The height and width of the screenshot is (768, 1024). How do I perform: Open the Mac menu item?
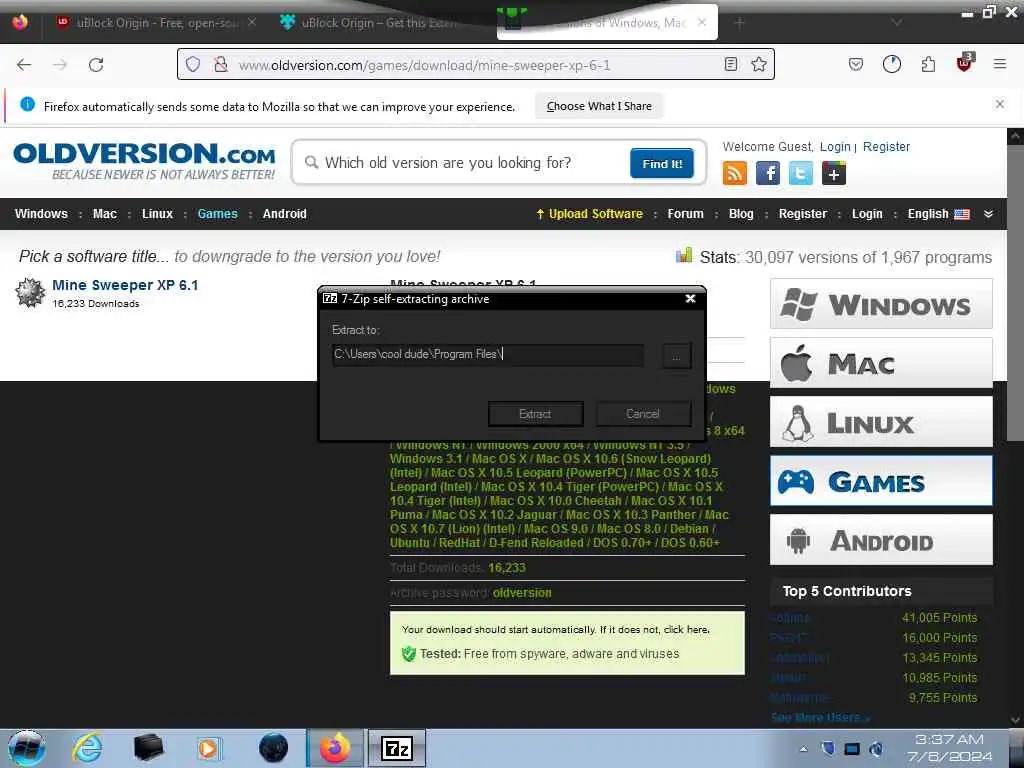tap(104, 214)
